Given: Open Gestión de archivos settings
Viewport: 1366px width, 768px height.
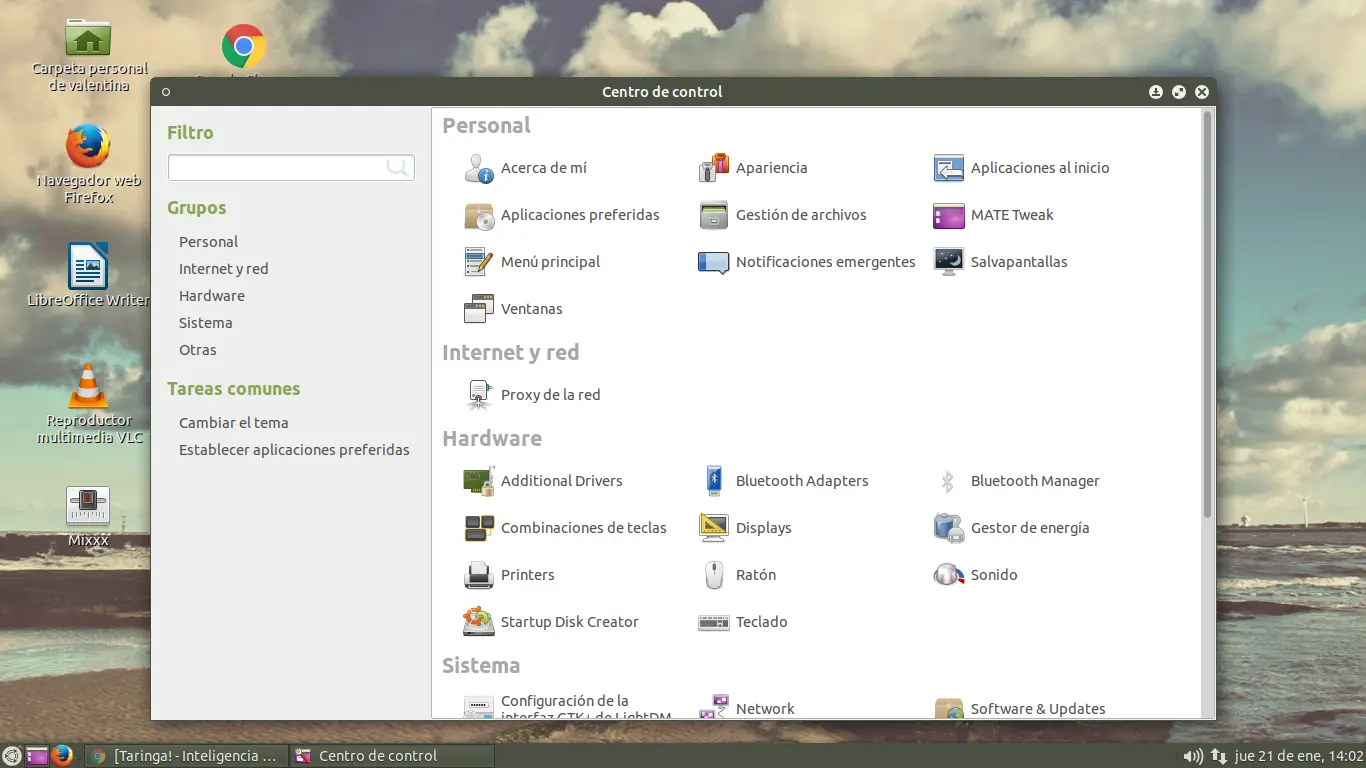Looking at the screenshot, I should click(x=783, y=215).
